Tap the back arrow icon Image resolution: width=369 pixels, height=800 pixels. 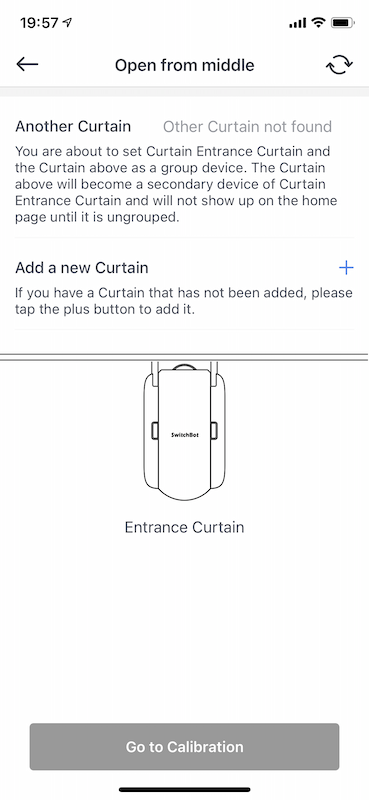point(27,64)
